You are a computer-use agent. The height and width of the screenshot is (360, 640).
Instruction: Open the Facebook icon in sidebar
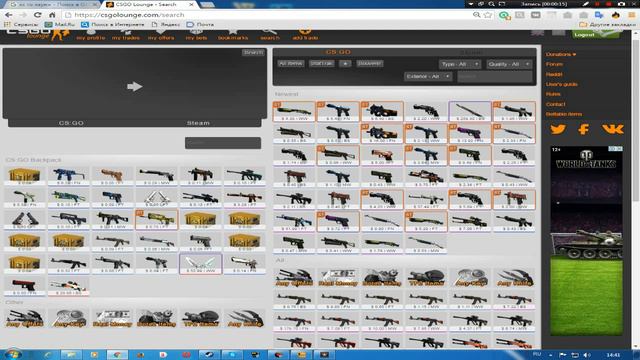(584, 129)
